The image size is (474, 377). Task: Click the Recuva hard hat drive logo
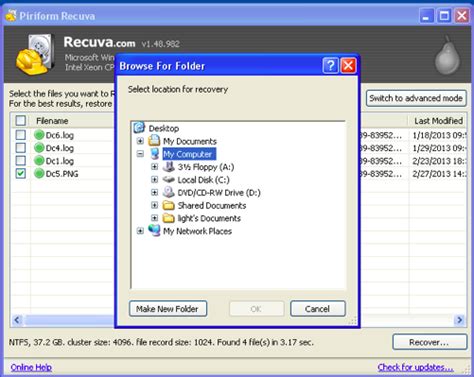tap(35, 54)
